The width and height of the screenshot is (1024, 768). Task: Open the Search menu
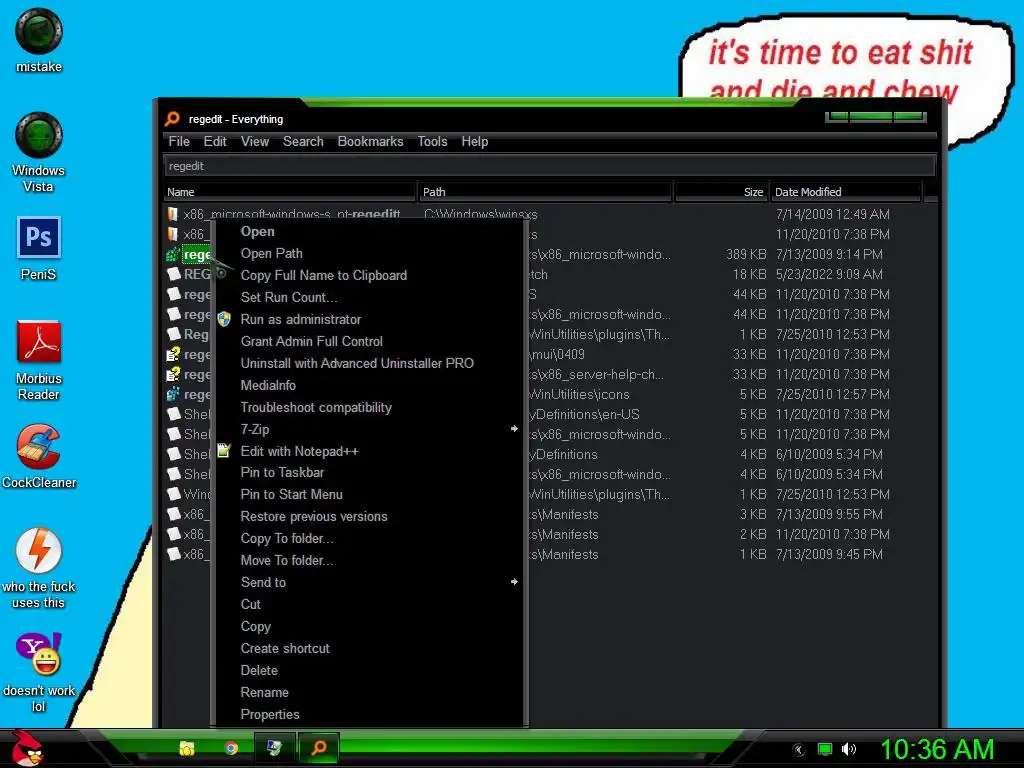click(303, 141)
